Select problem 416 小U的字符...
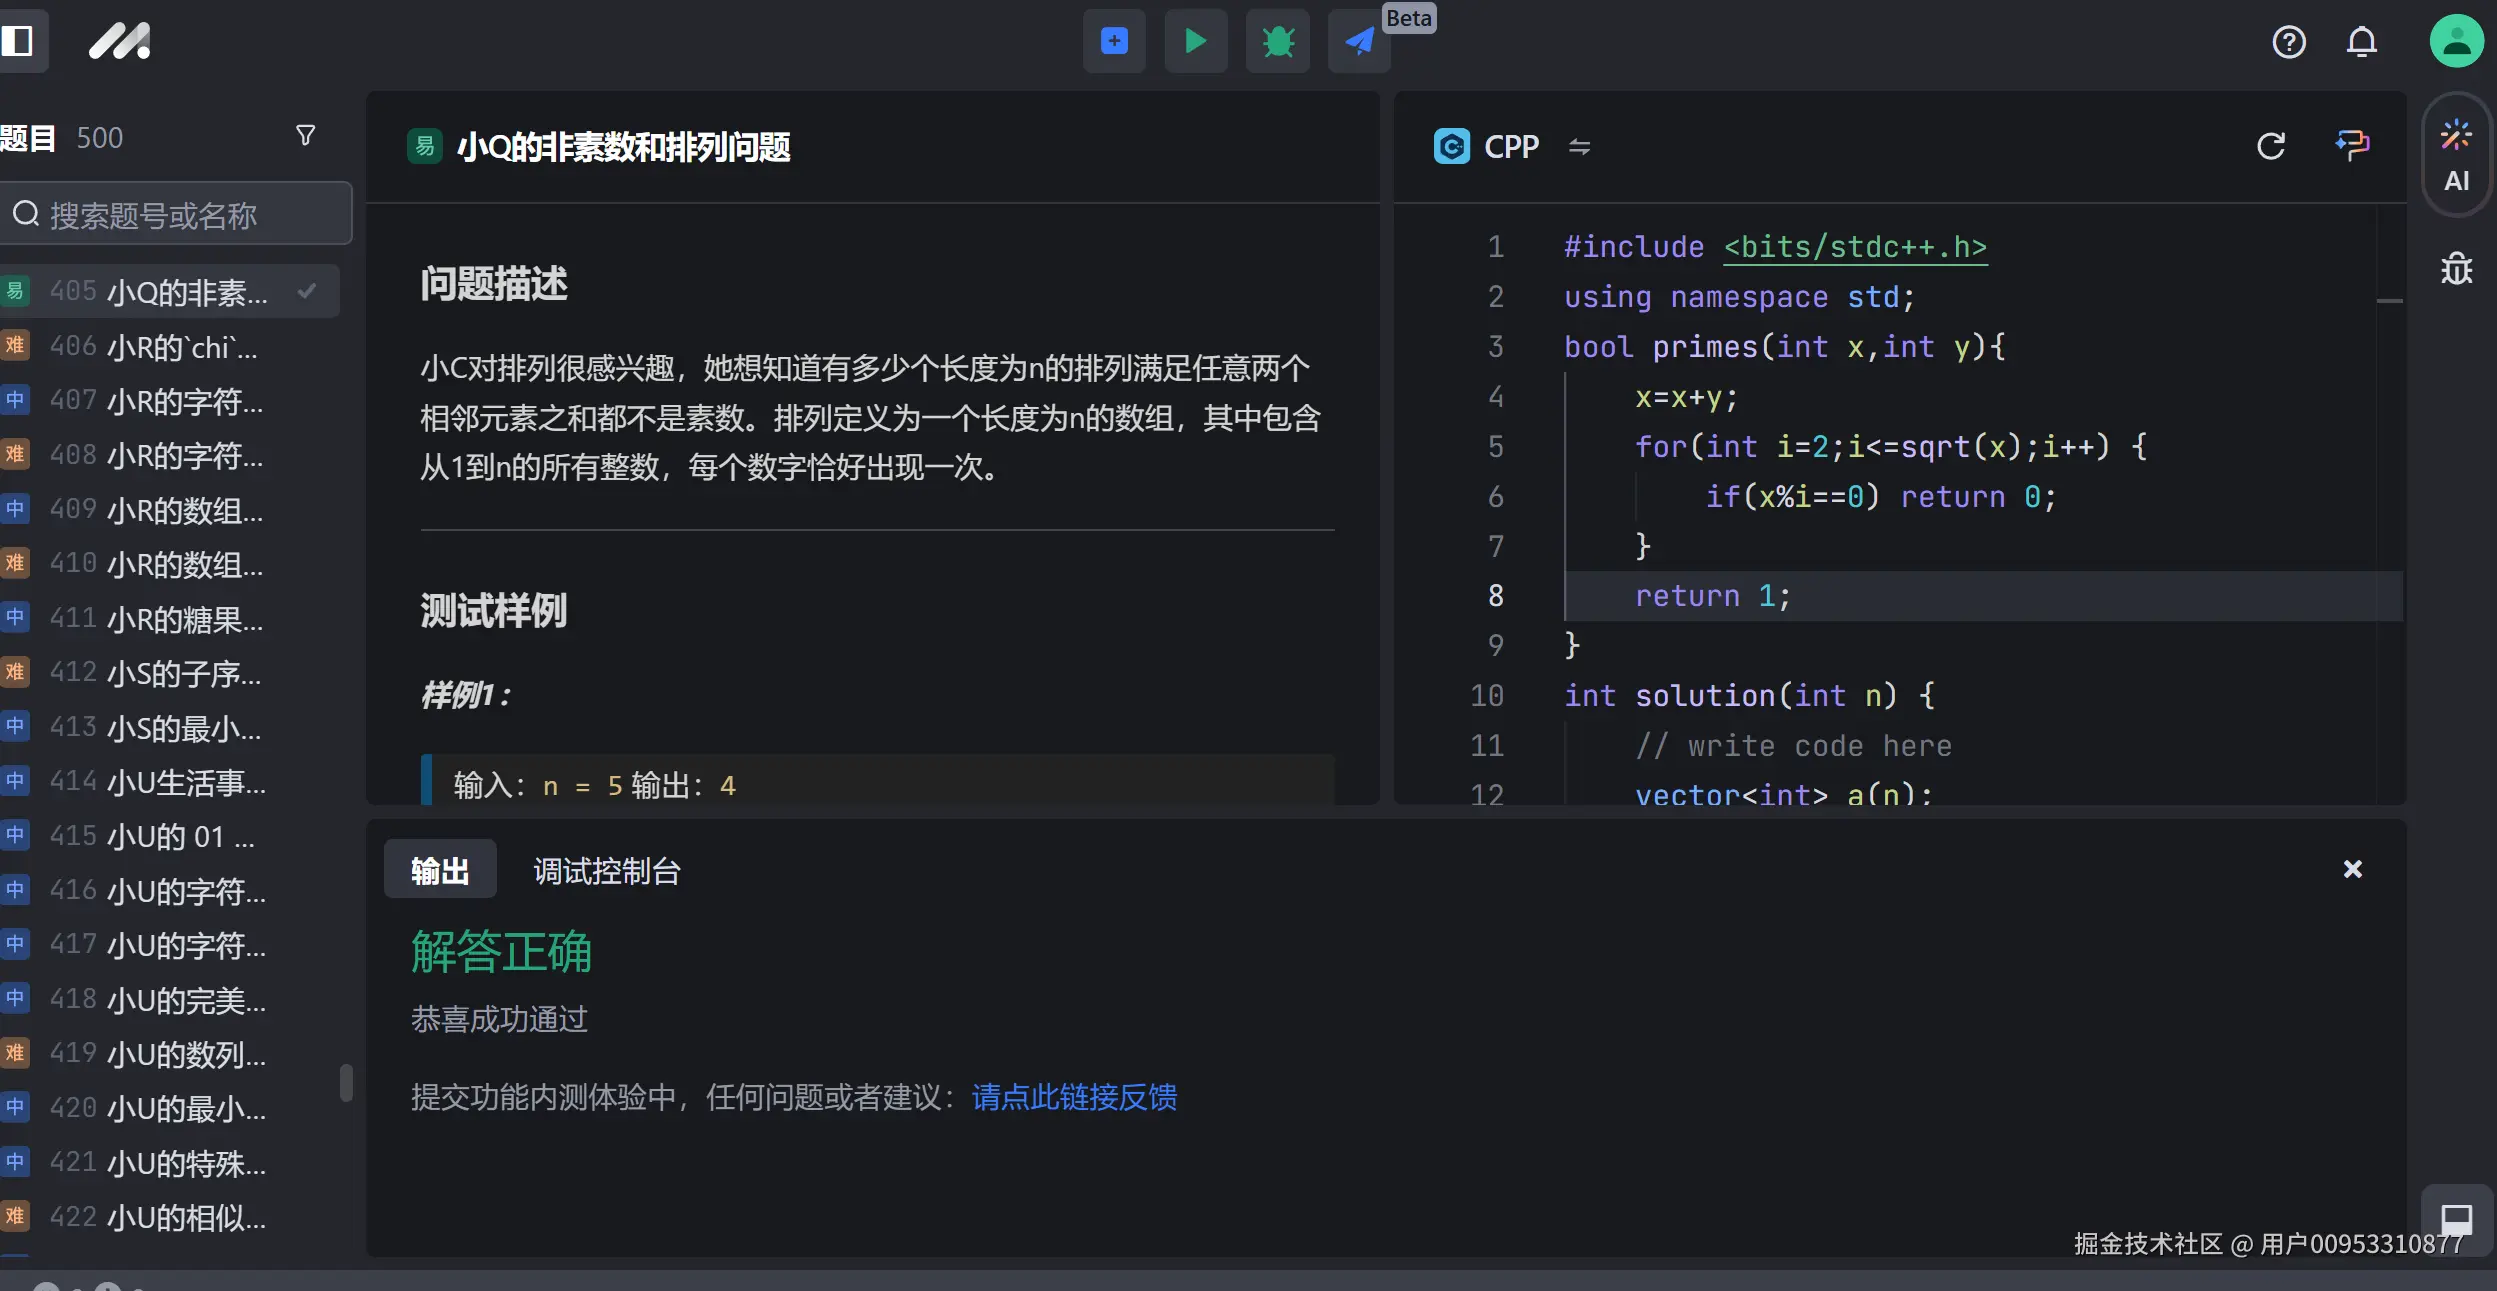 click(168, 891)
